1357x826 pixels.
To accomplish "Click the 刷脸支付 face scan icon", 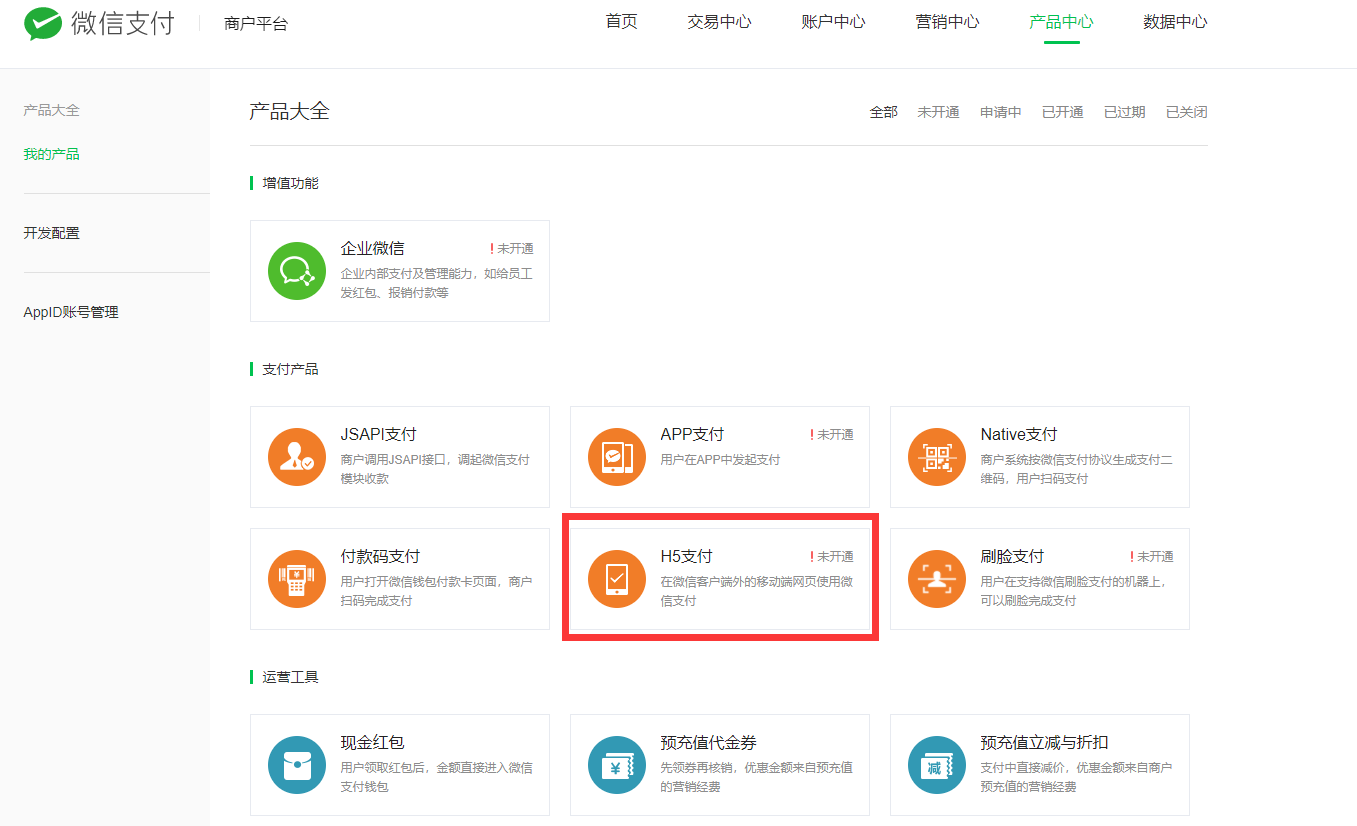I will pyautogui.click(x=937, y=579).
